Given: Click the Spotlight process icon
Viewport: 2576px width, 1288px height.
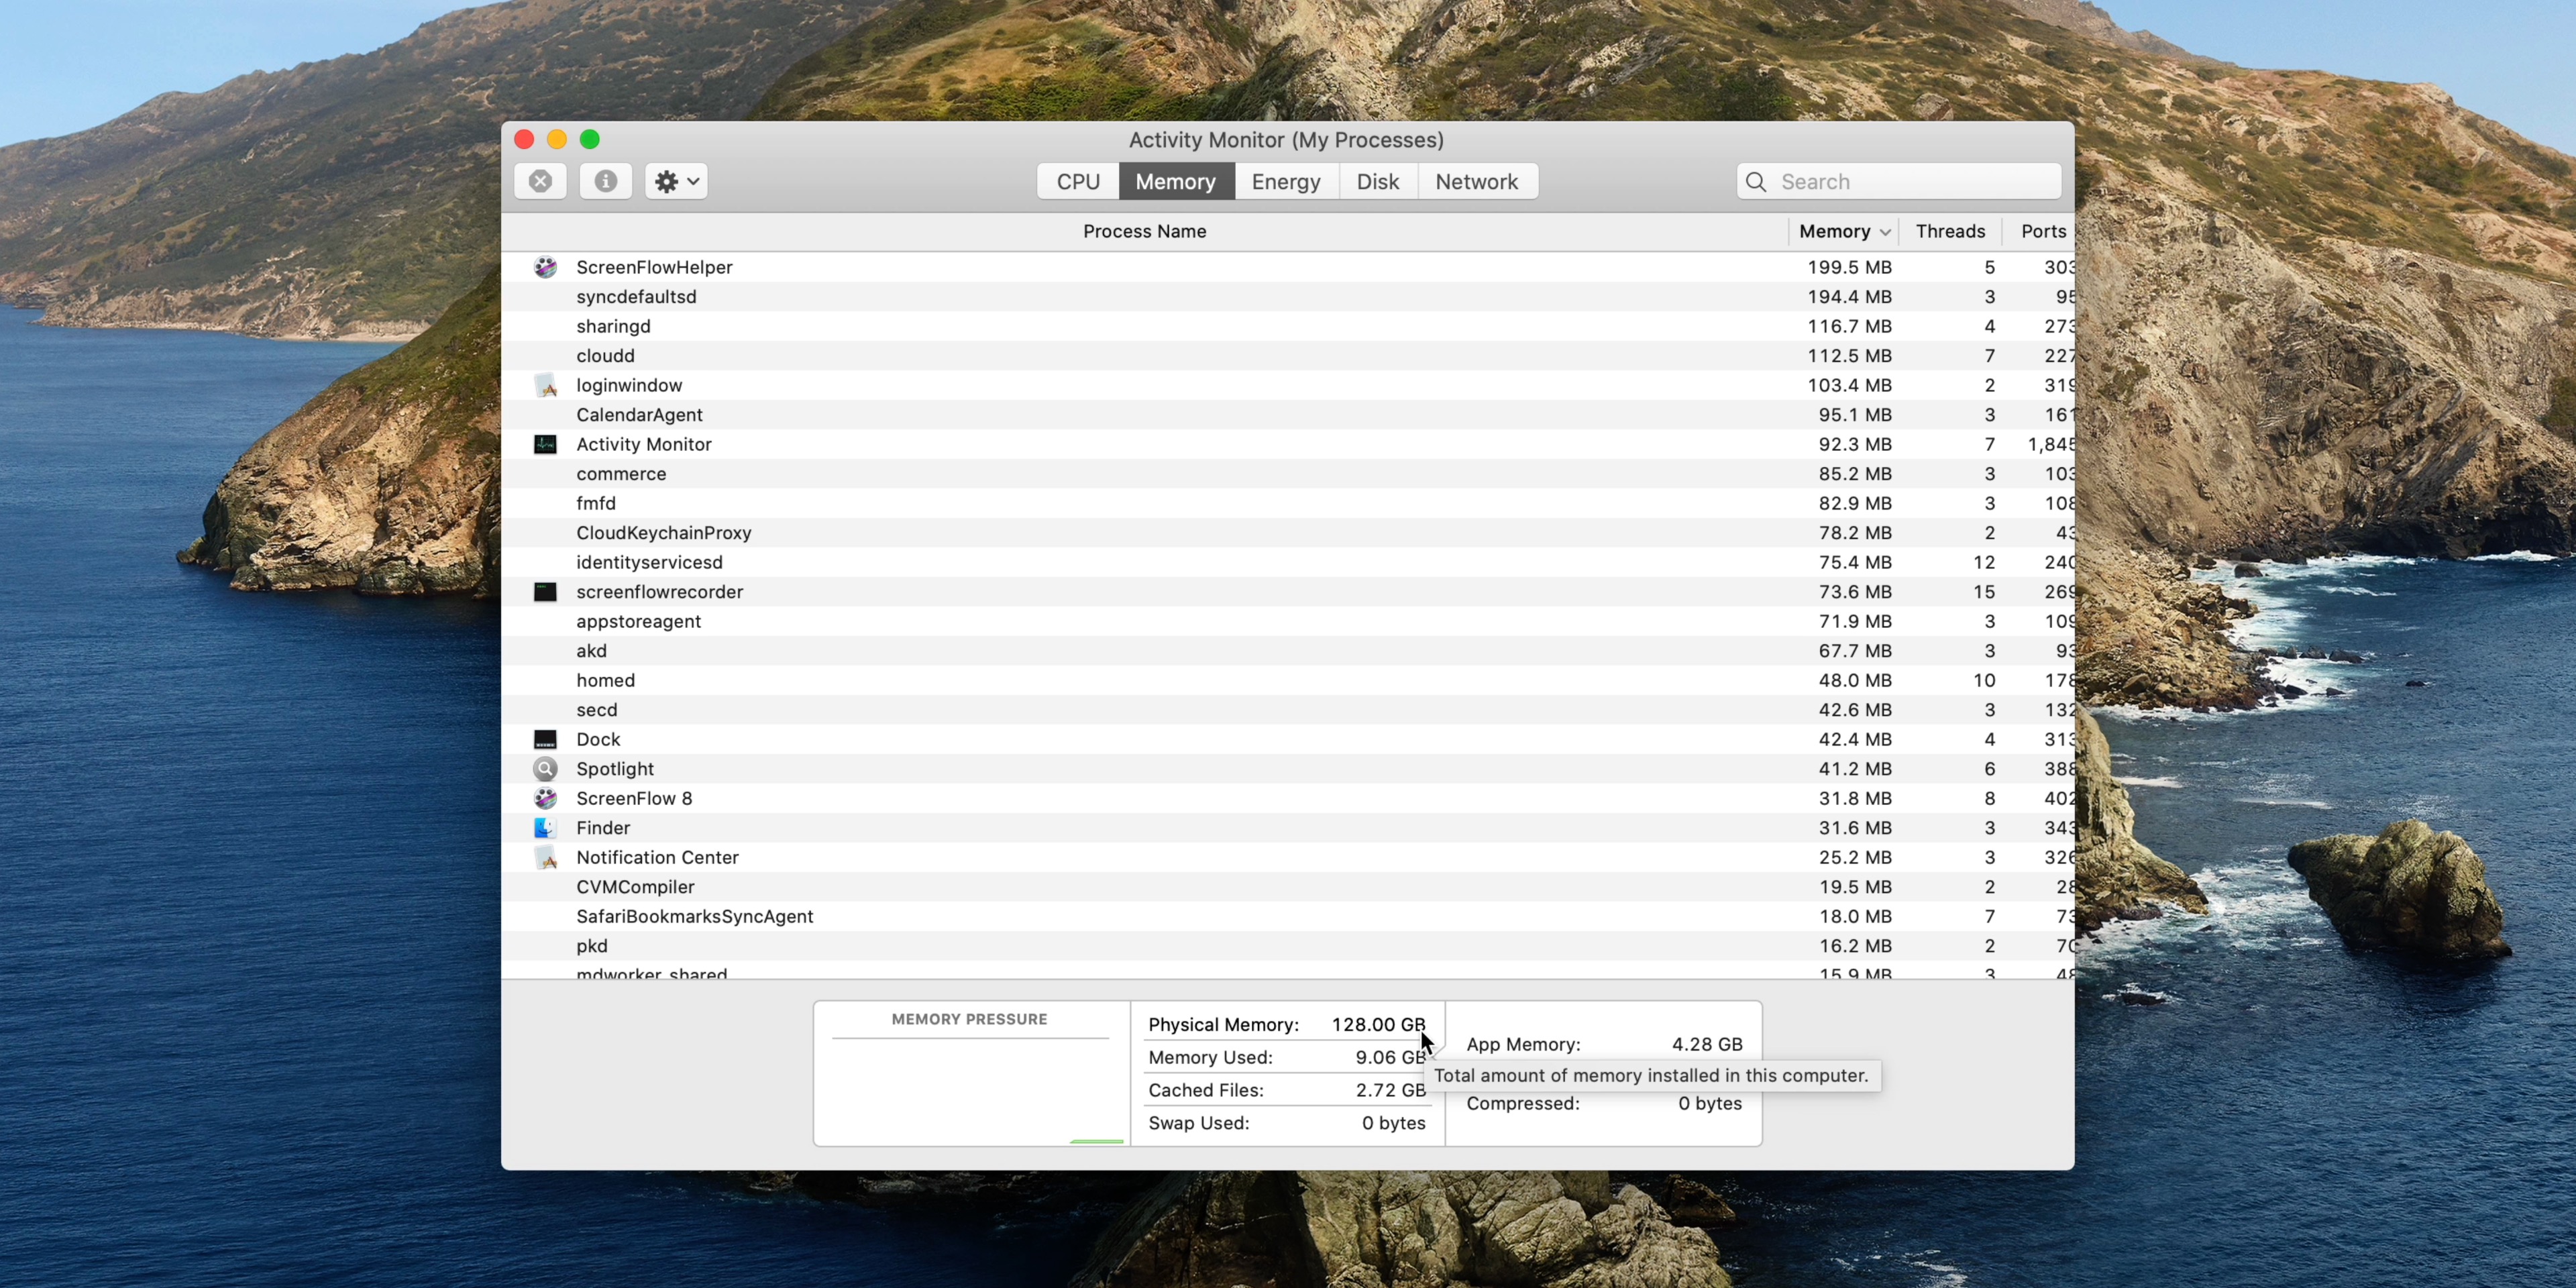Looking at the screenshot, I should (545, 769).
